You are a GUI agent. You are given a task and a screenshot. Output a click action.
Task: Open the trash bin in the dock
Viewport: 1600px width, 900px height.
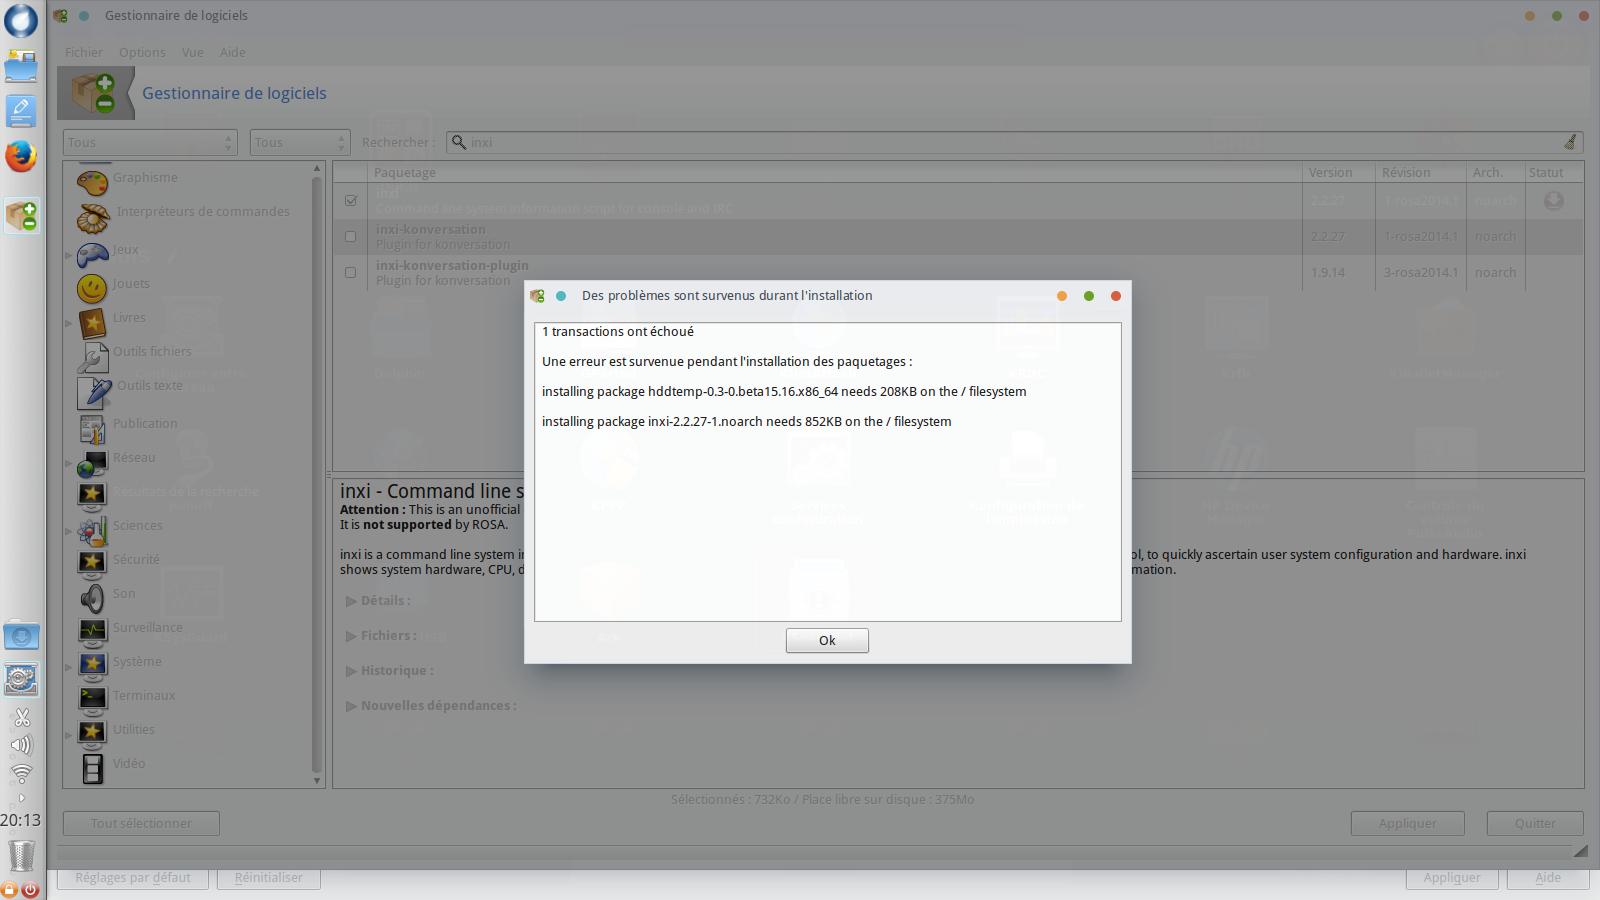point(21,856)
